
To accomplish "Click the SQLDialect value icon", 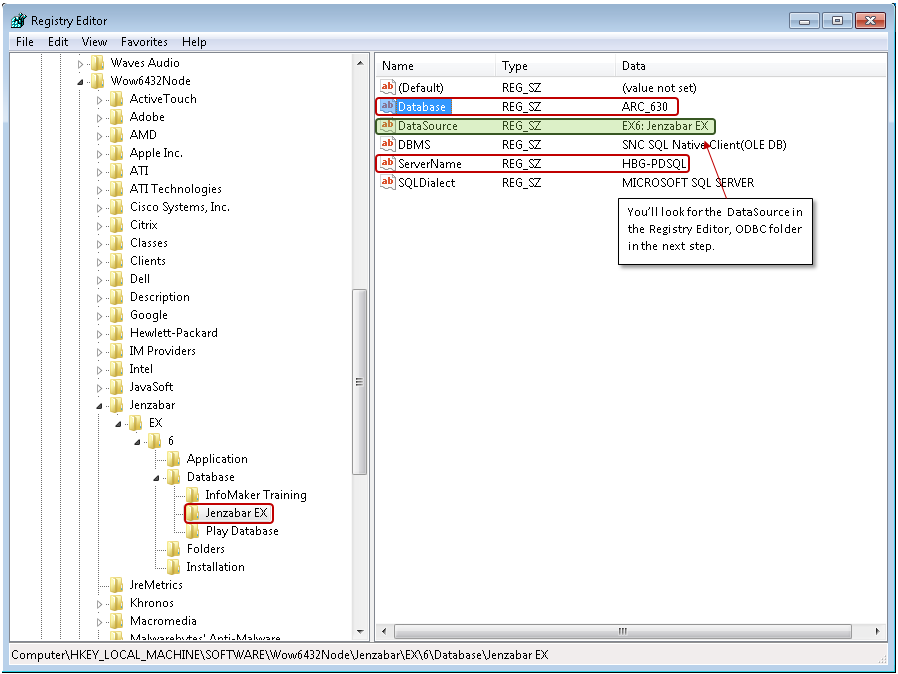I will pos(388,182).
